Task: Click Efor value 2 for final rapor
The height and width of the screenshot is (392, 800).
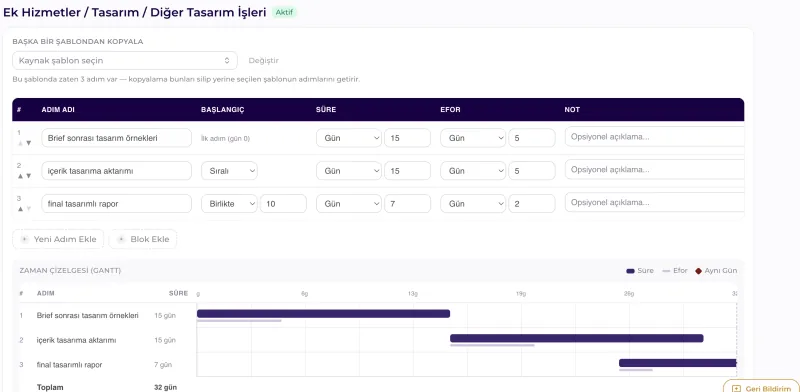Action: click(x=532, y=204)
